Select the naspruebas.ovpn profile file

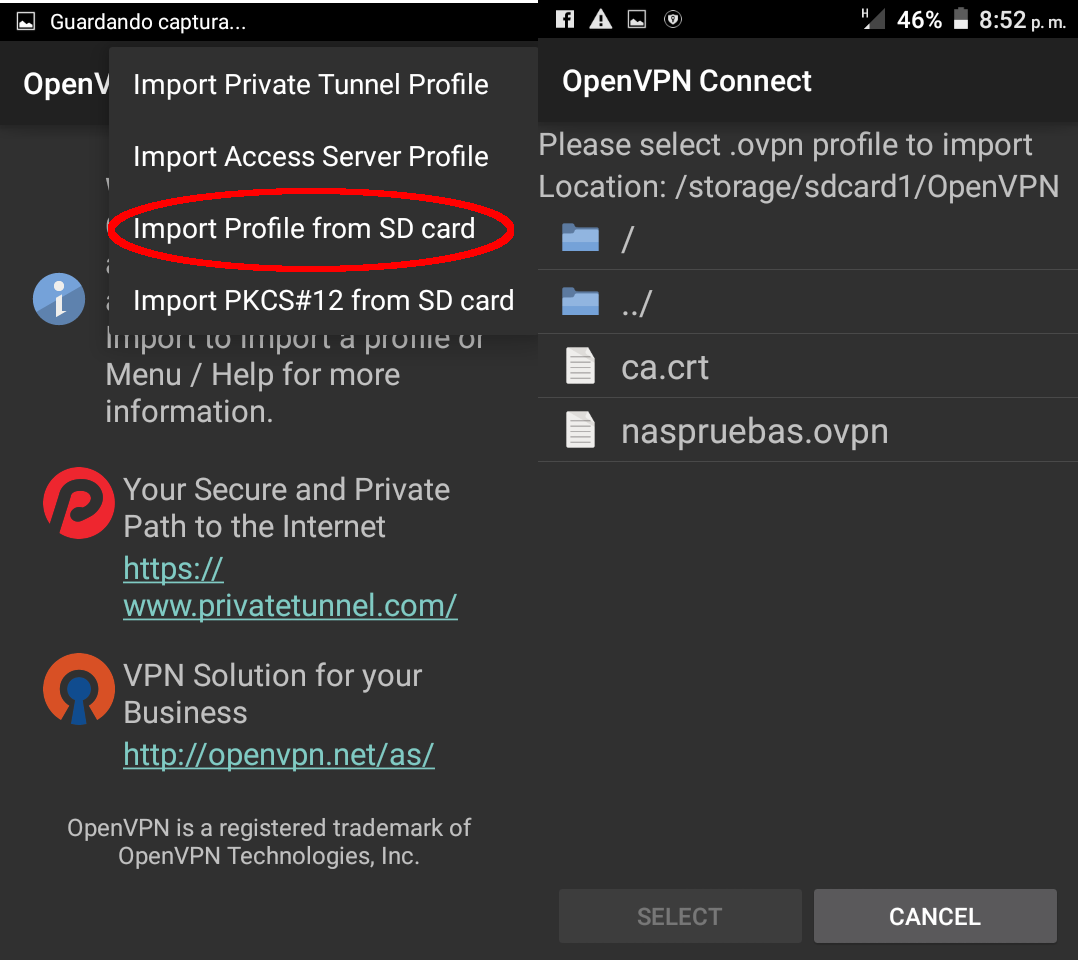(755, 431)
